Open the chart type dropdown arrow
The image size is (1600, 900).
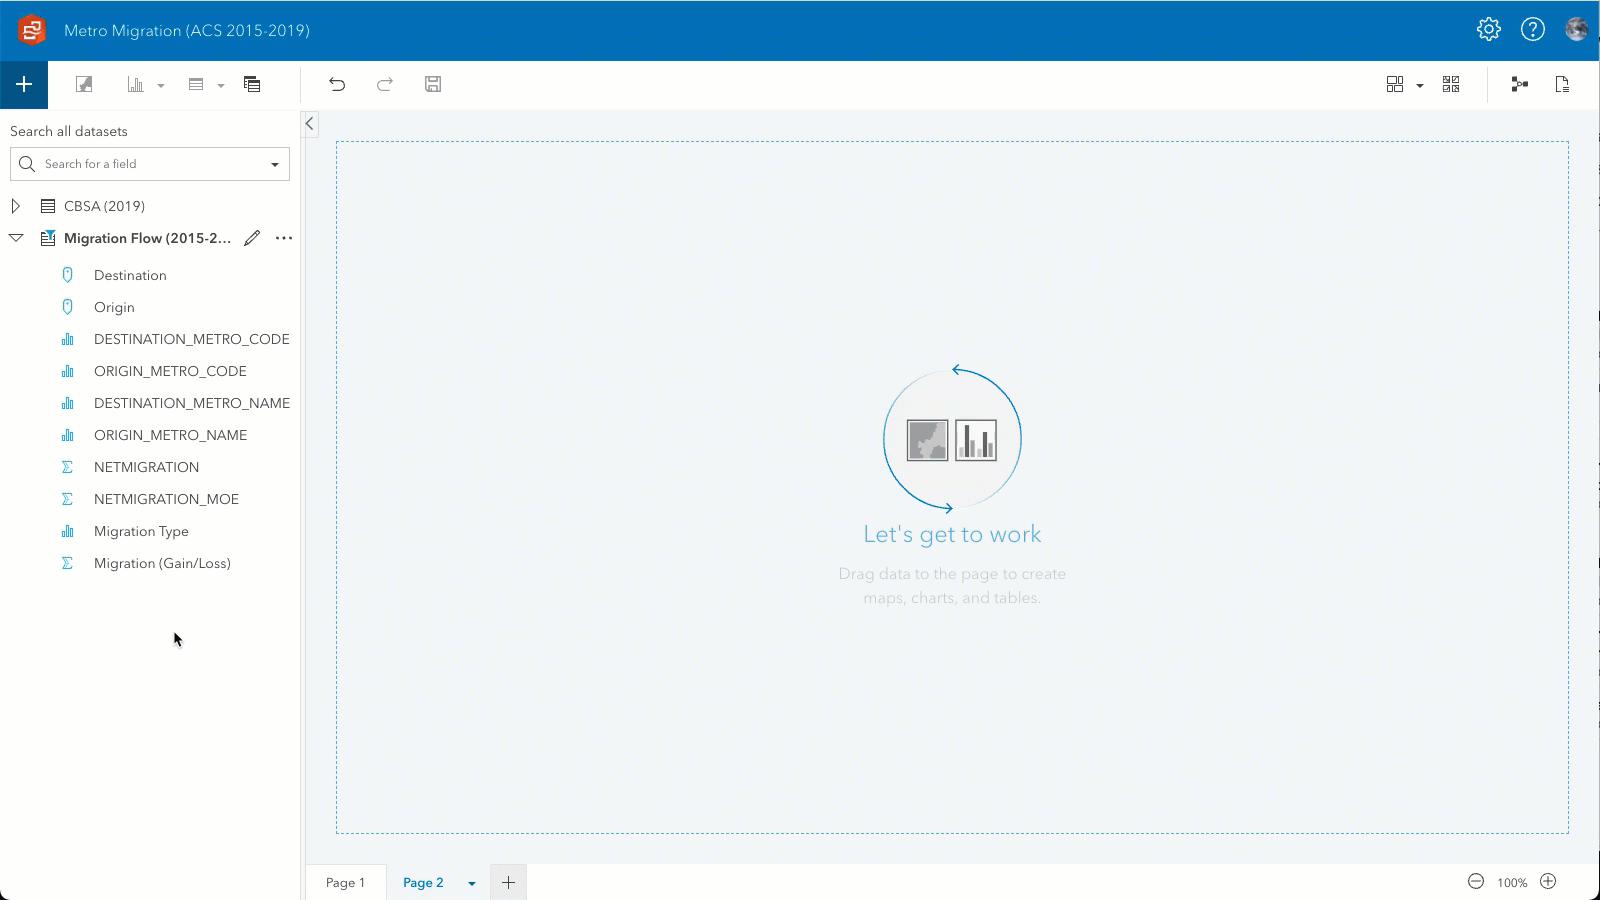[x=160, y=84]
